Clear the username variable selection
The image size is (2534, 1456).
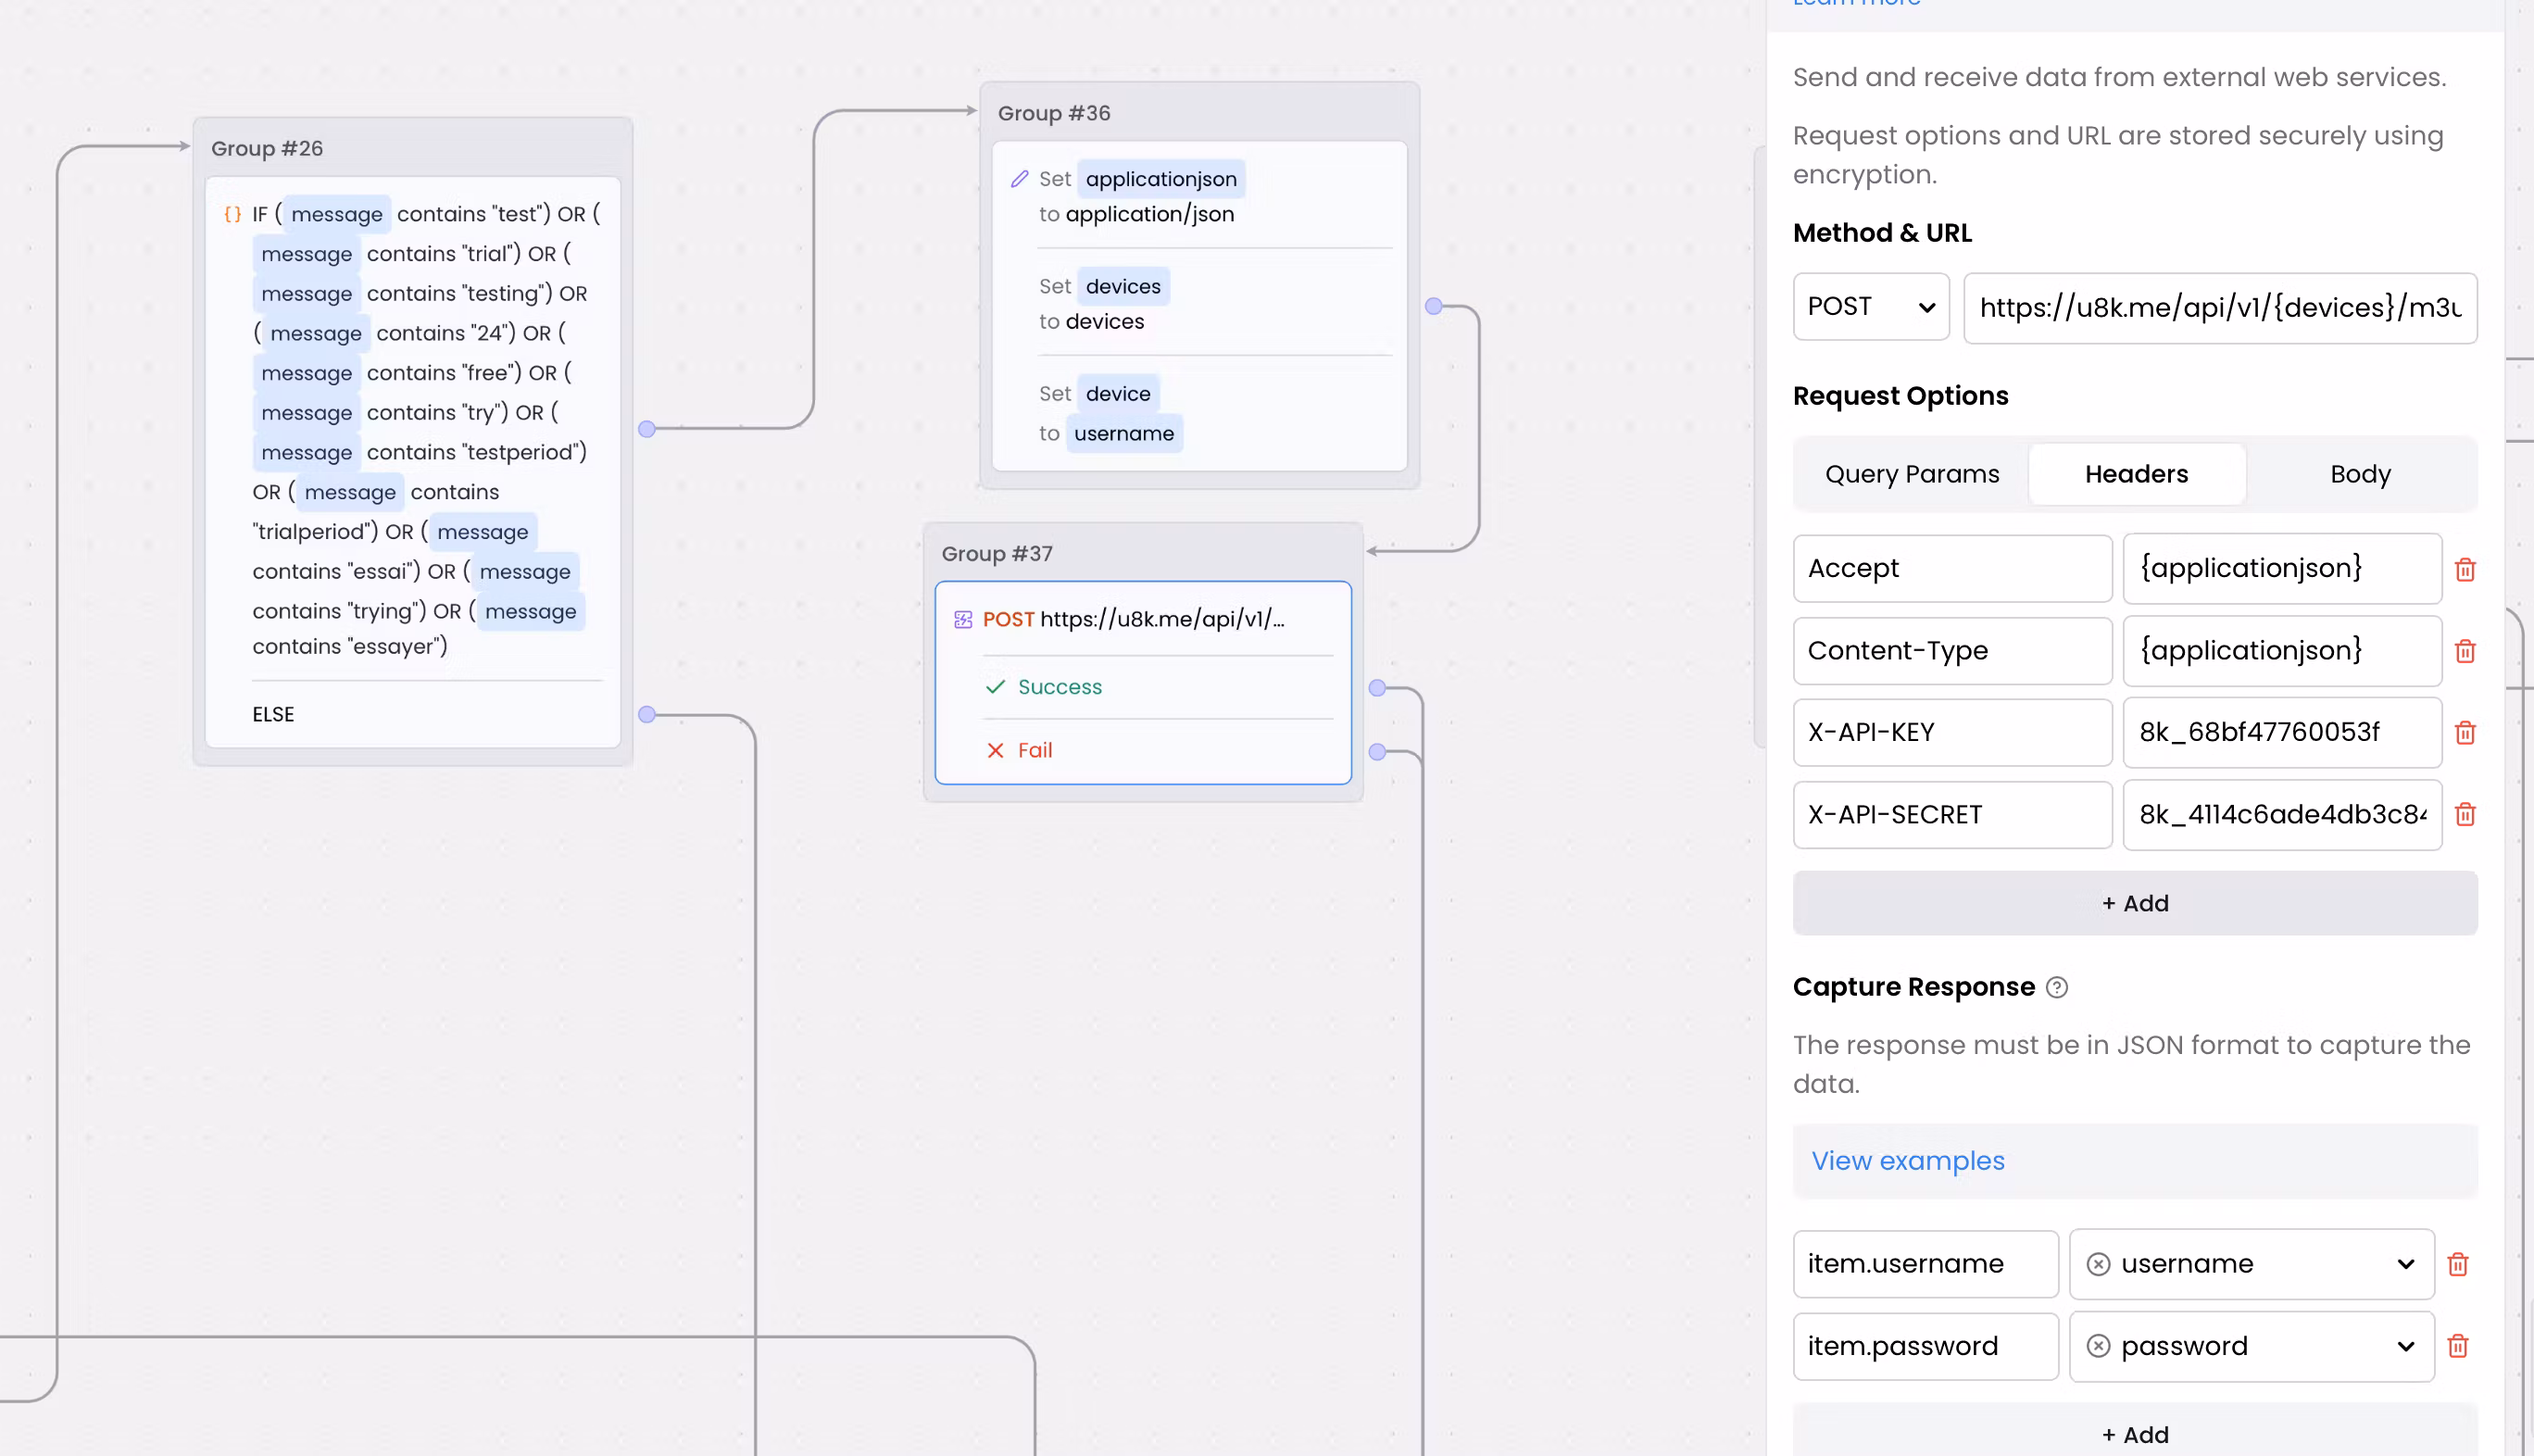[2098, 1264]
